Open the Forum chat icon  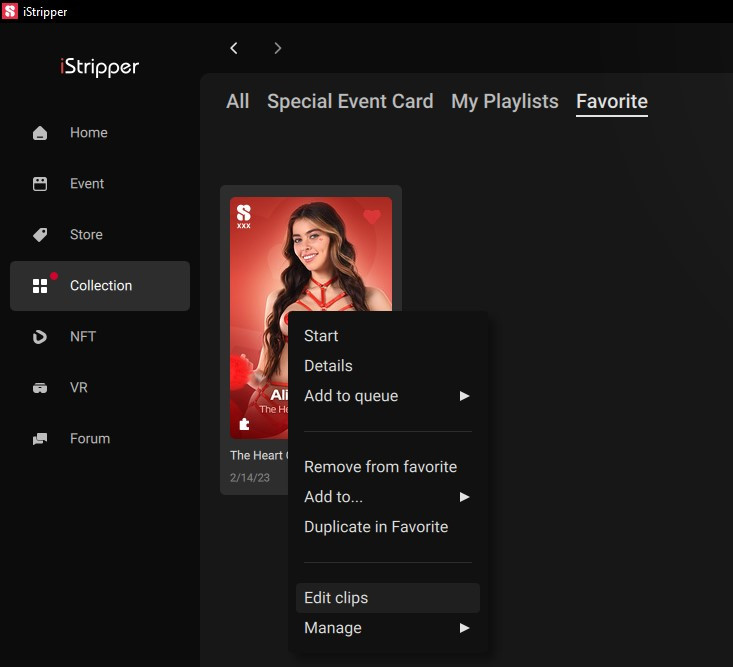pos(40,439)
